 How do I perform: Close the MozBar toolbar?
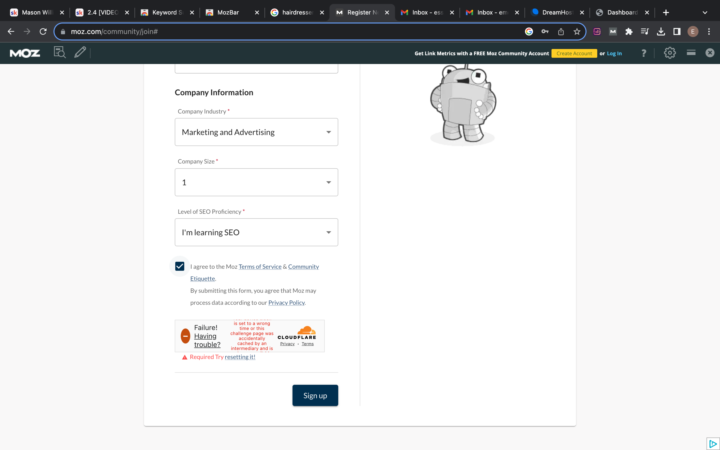[x=710, y=53]
